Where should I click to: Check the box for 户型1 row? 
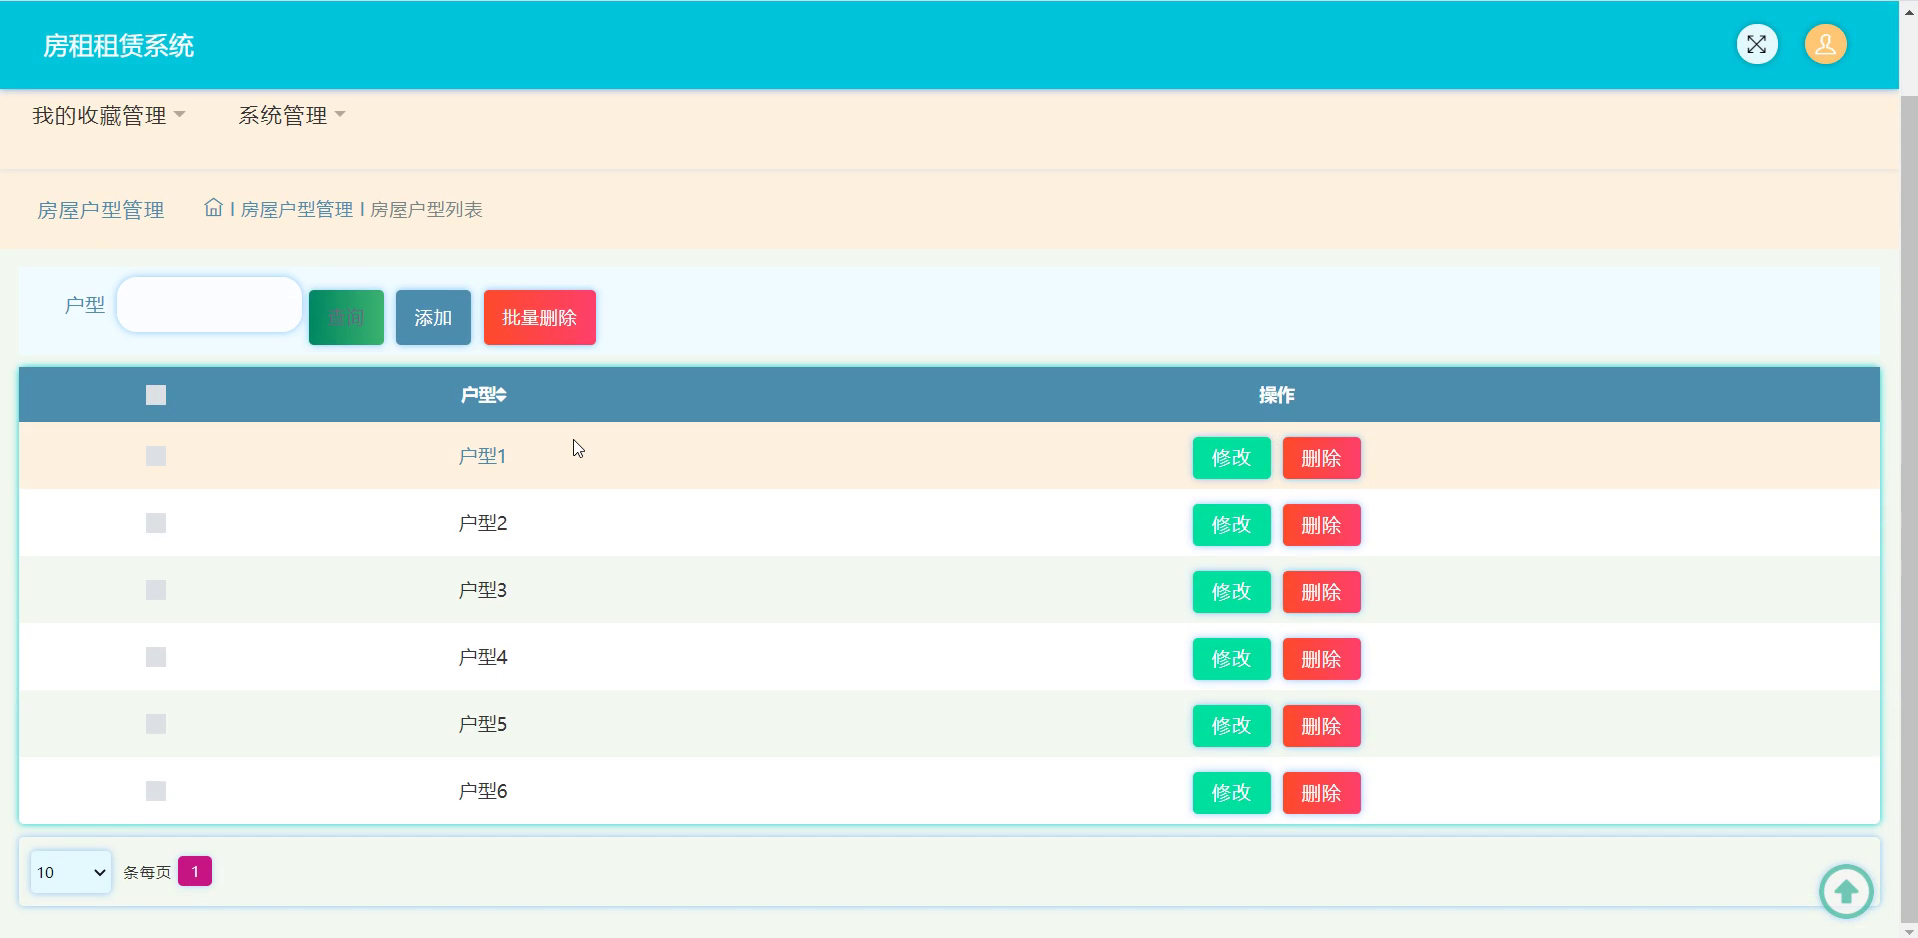tap(156, 456)
